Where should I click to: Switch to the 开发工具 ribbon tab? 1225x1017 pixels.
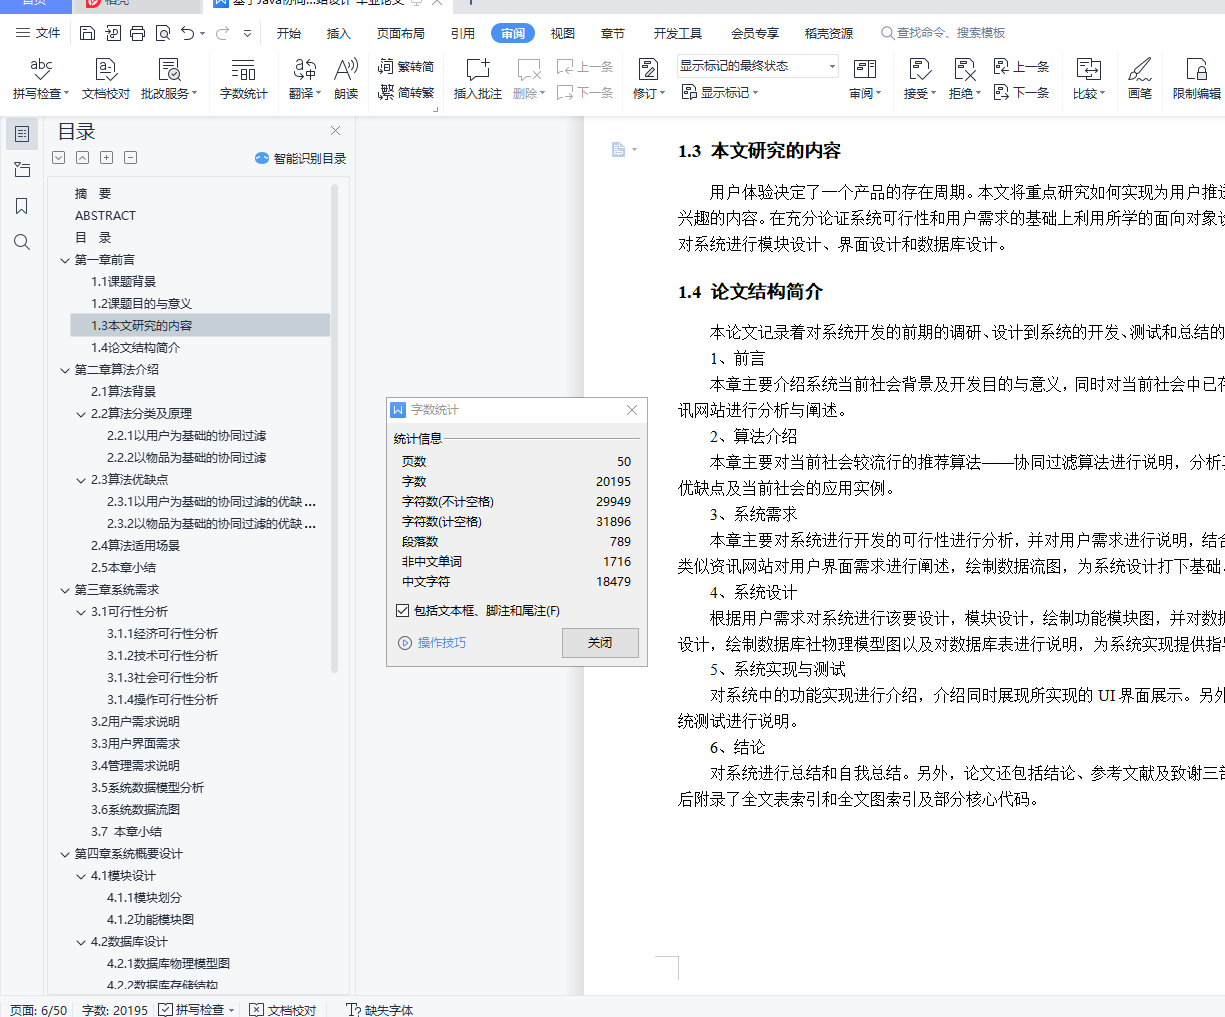678,33
